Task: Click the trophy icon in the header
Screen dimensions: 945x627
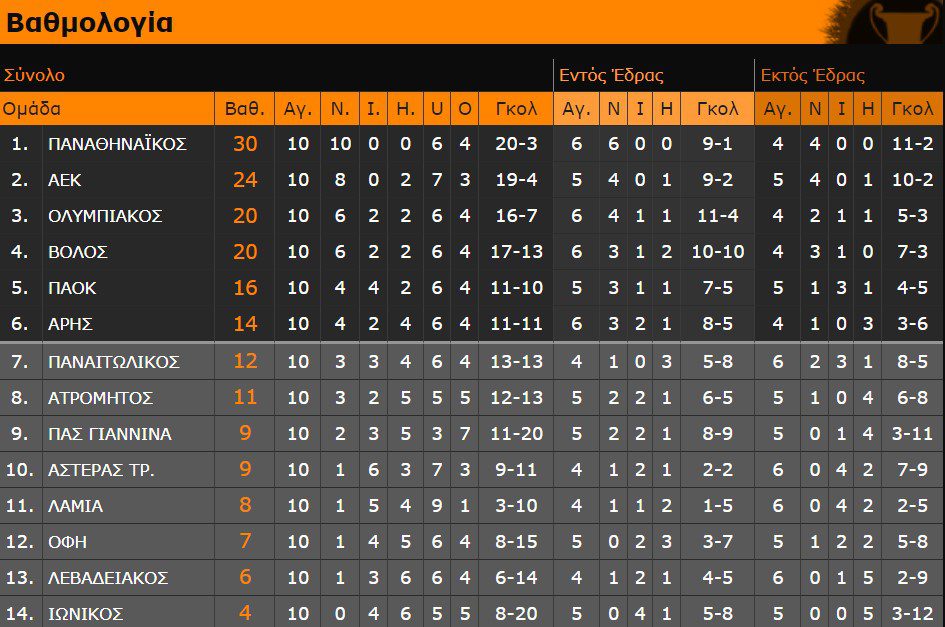Action: tap(895, 23)
